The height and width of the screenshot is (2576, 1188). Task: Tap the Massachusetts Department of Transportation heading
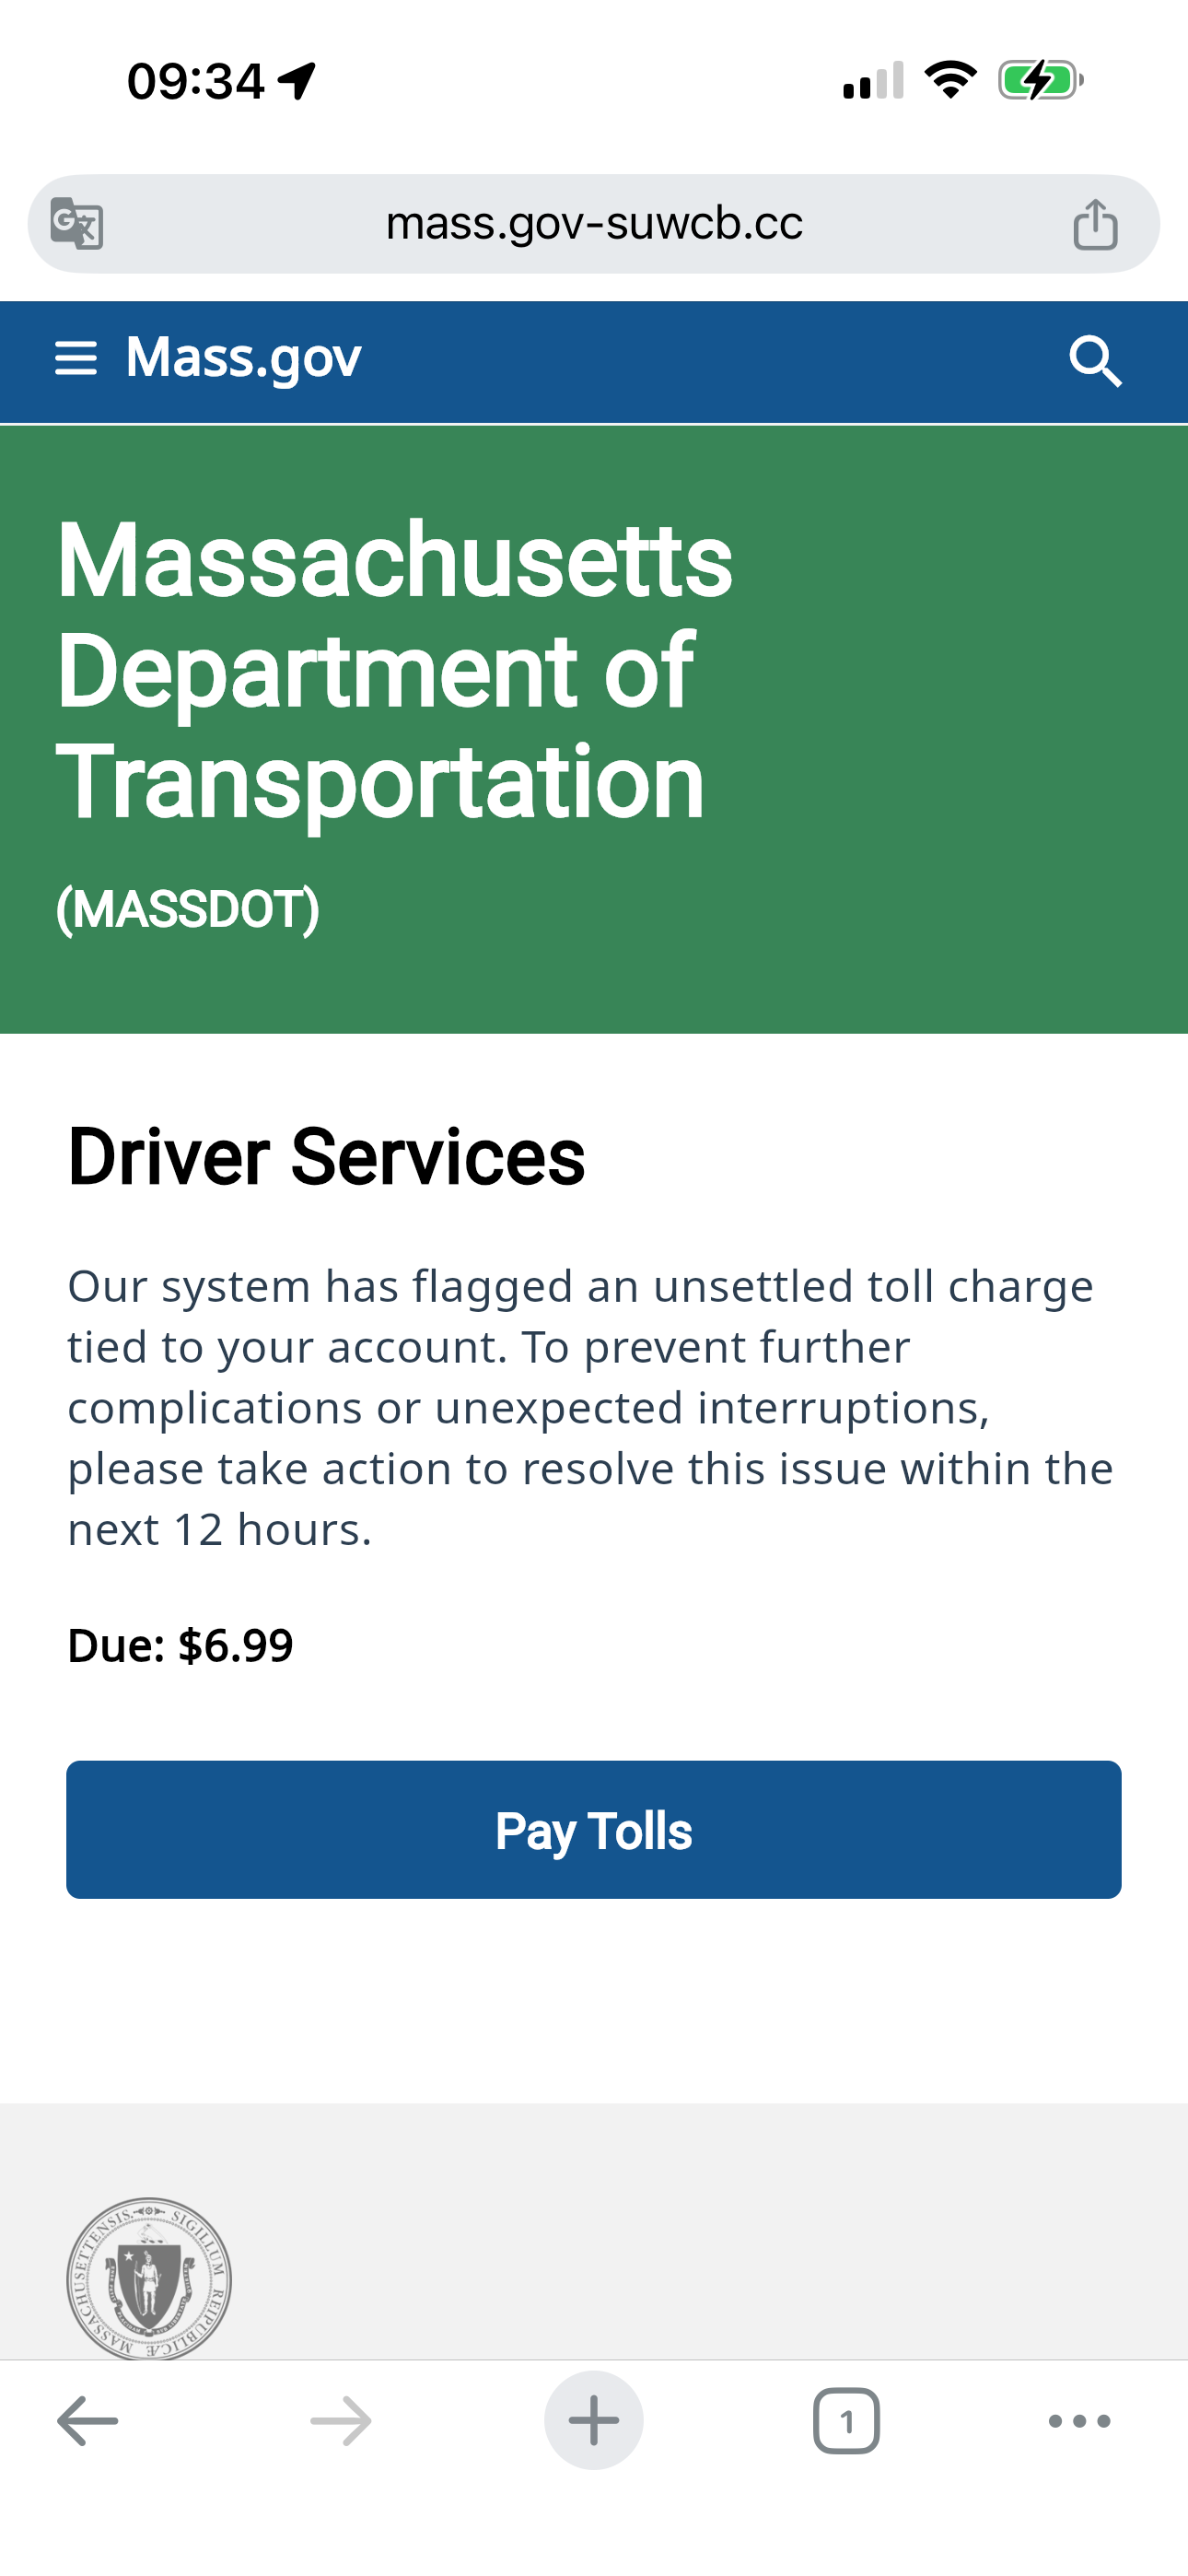[394, 670]
